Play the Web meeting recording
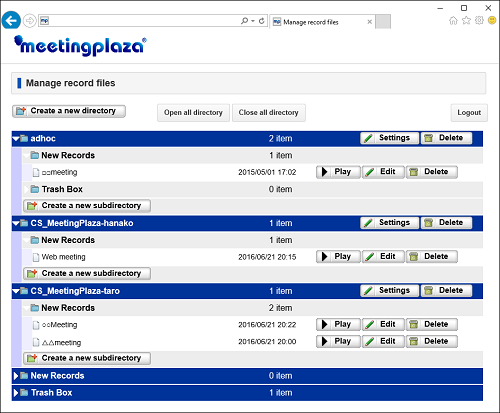The height and width of the screenshot is (413, 500). (x=338, y=257)
